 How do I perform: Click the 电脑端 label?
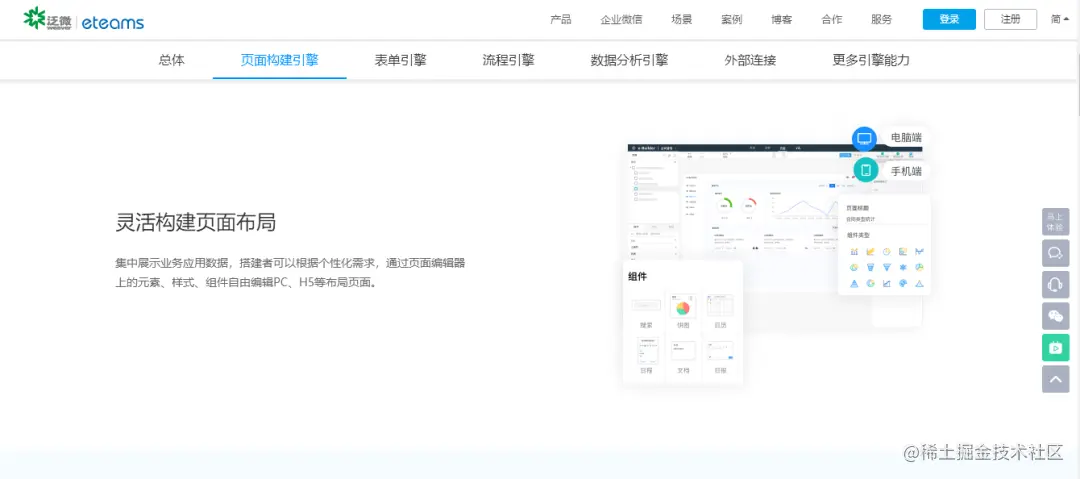(x=906, y=138)
